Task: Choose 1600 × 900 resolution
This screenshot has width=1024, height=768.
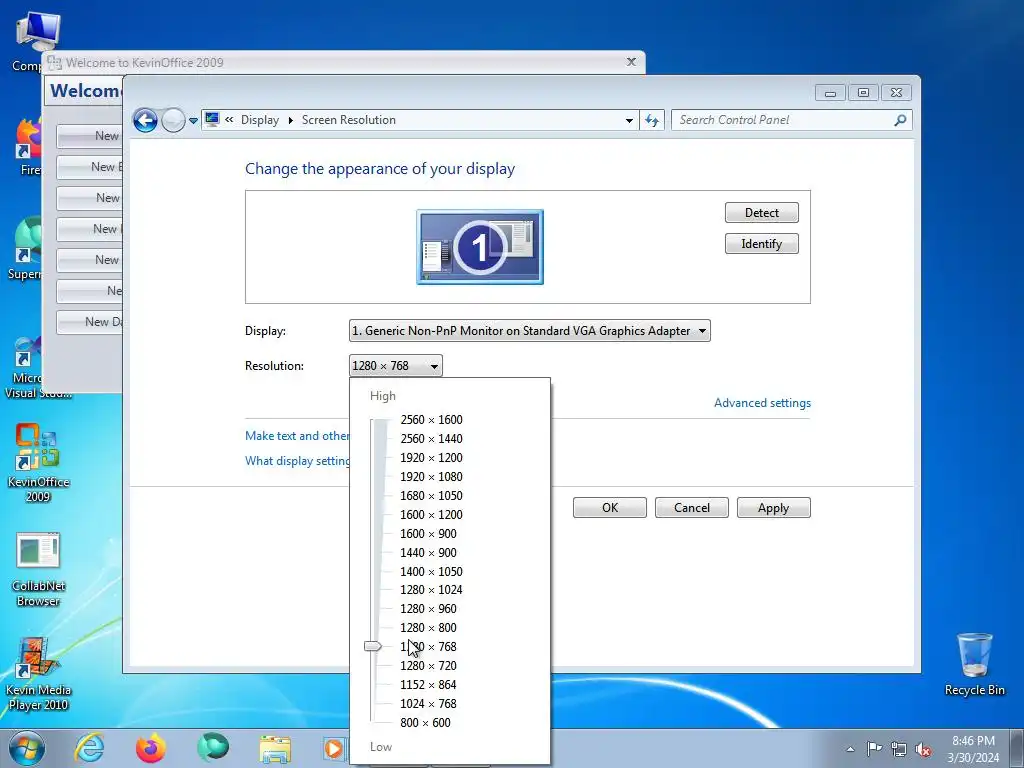Action: 428,534
